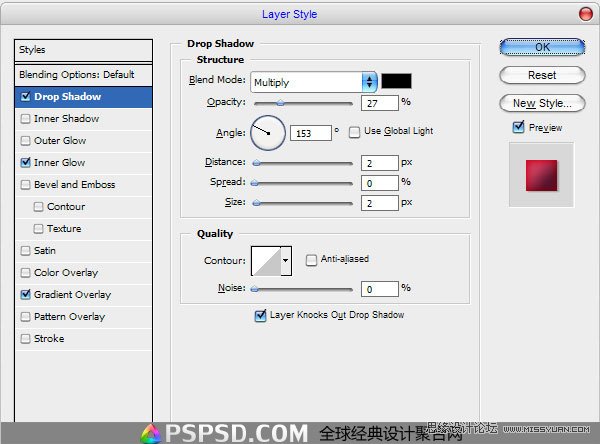Tick the Contour sub-option checkbox
600x444 pixels.
click(x=38, y=207)
